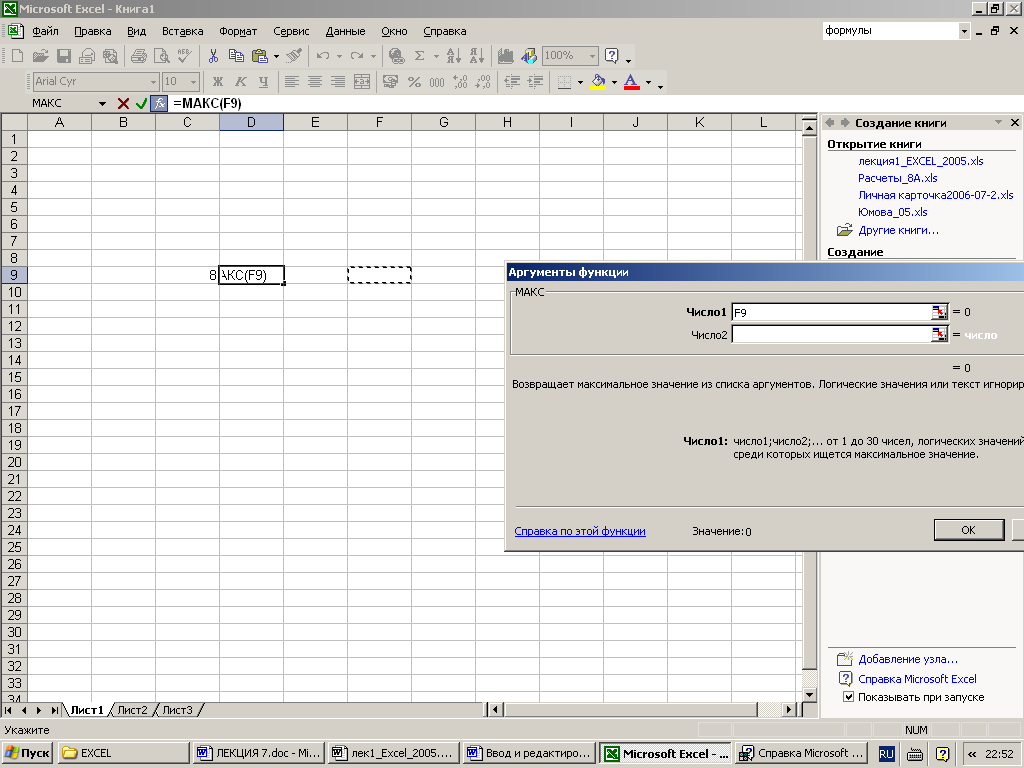Apply the red Font Color A
This screenshot has width=1024, height=768.
(632, 82)
